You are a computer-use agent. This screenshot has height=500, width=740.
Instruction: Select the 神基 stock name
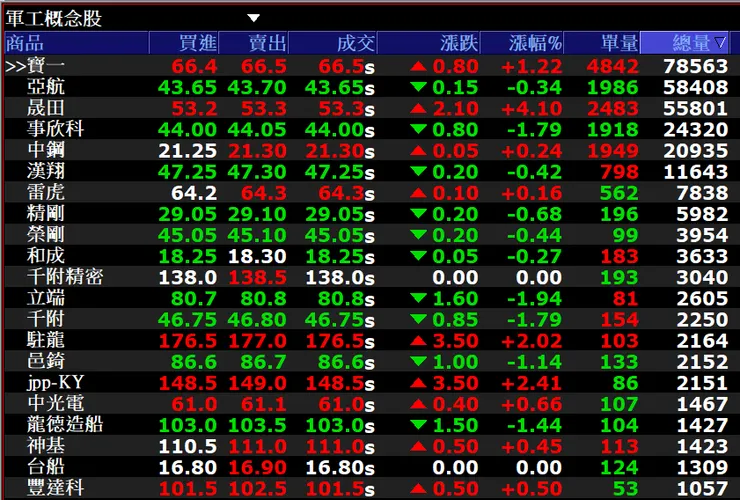click(46, 446)
